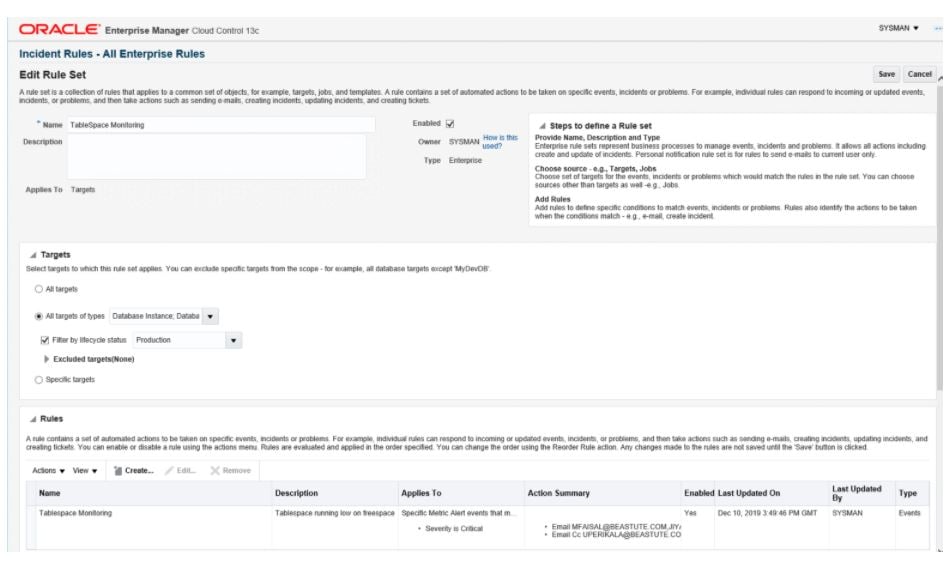
Task: Click the Events type cell
Action: tap(909, 513)
